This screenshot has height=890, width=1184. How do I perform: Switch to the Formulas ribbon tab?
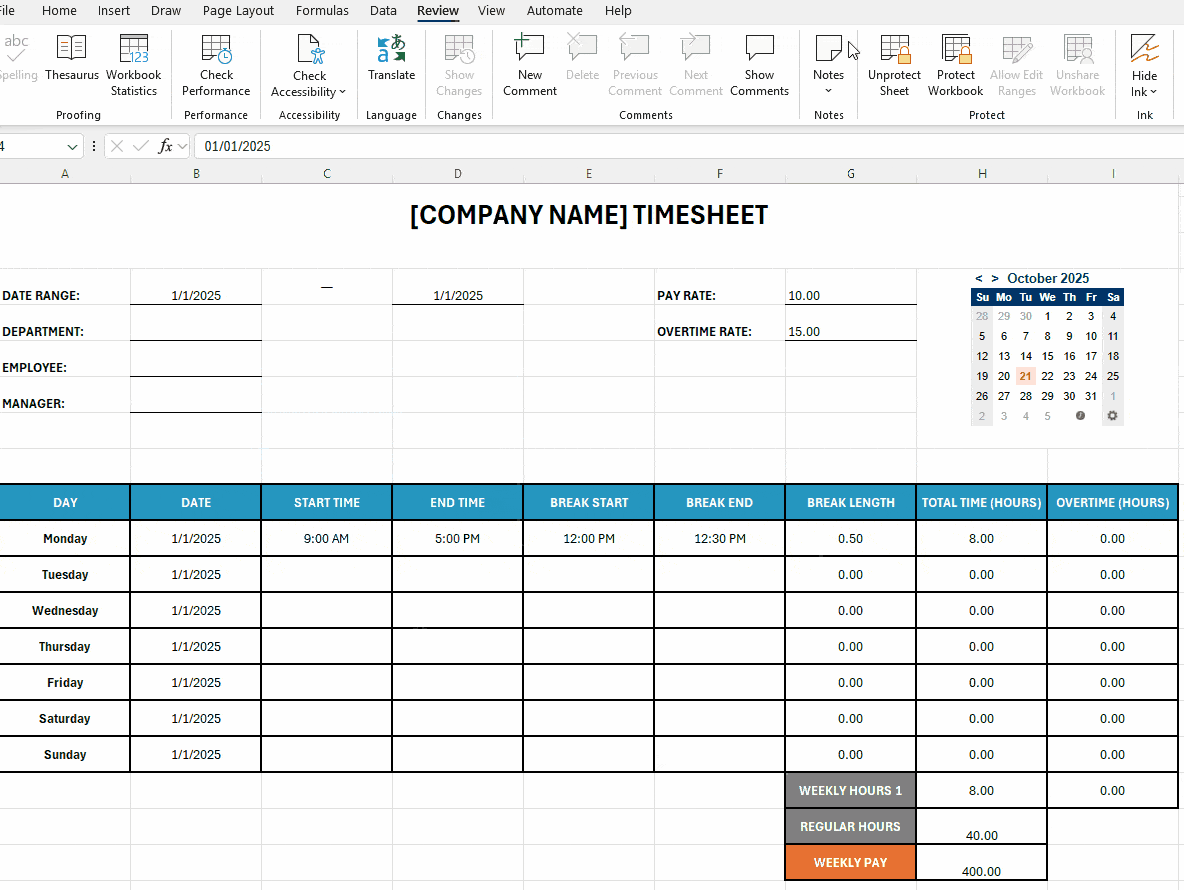322,11
